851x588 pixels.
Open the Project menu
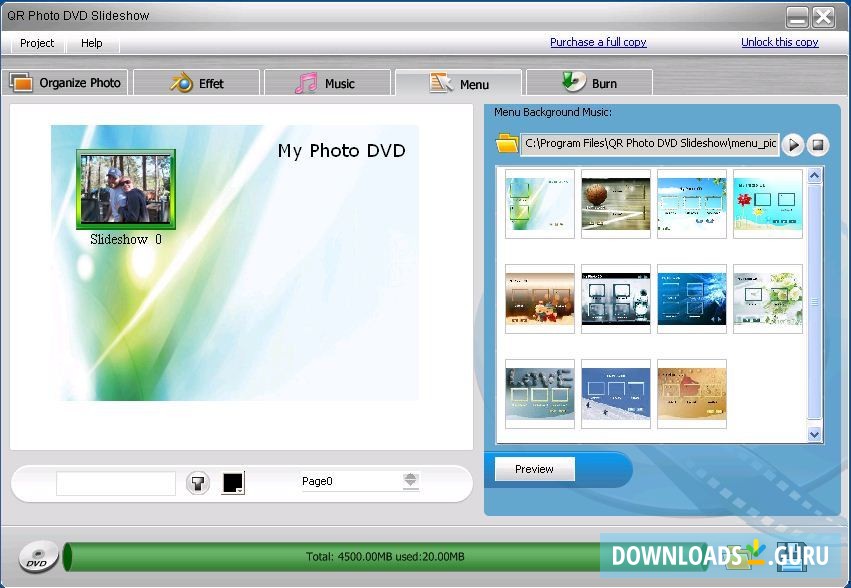coord(36,43)
